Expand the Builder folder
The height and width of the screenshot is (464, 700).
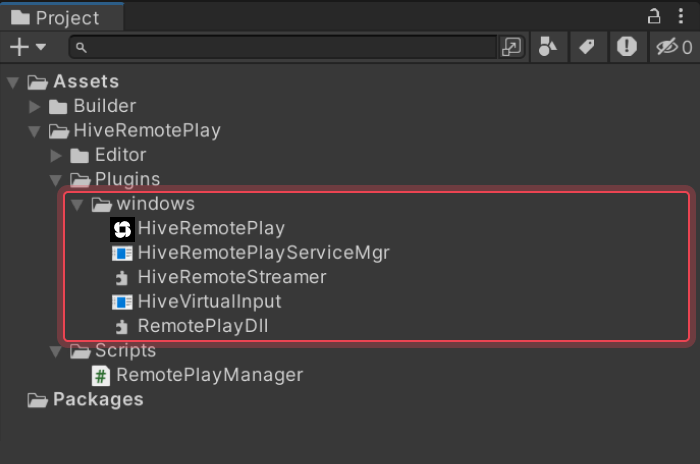(x=34, y=106)
